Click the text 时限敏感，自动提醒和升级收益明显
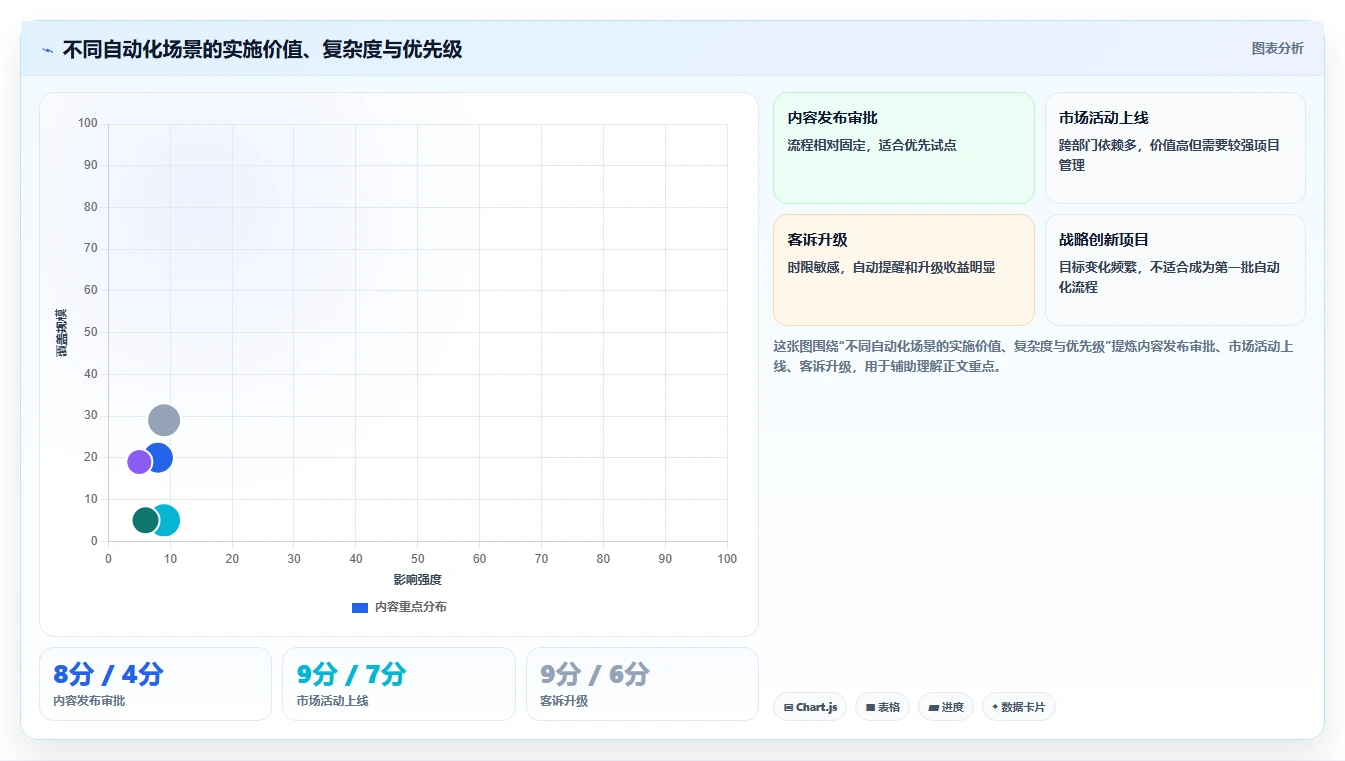 pos(891,267)
